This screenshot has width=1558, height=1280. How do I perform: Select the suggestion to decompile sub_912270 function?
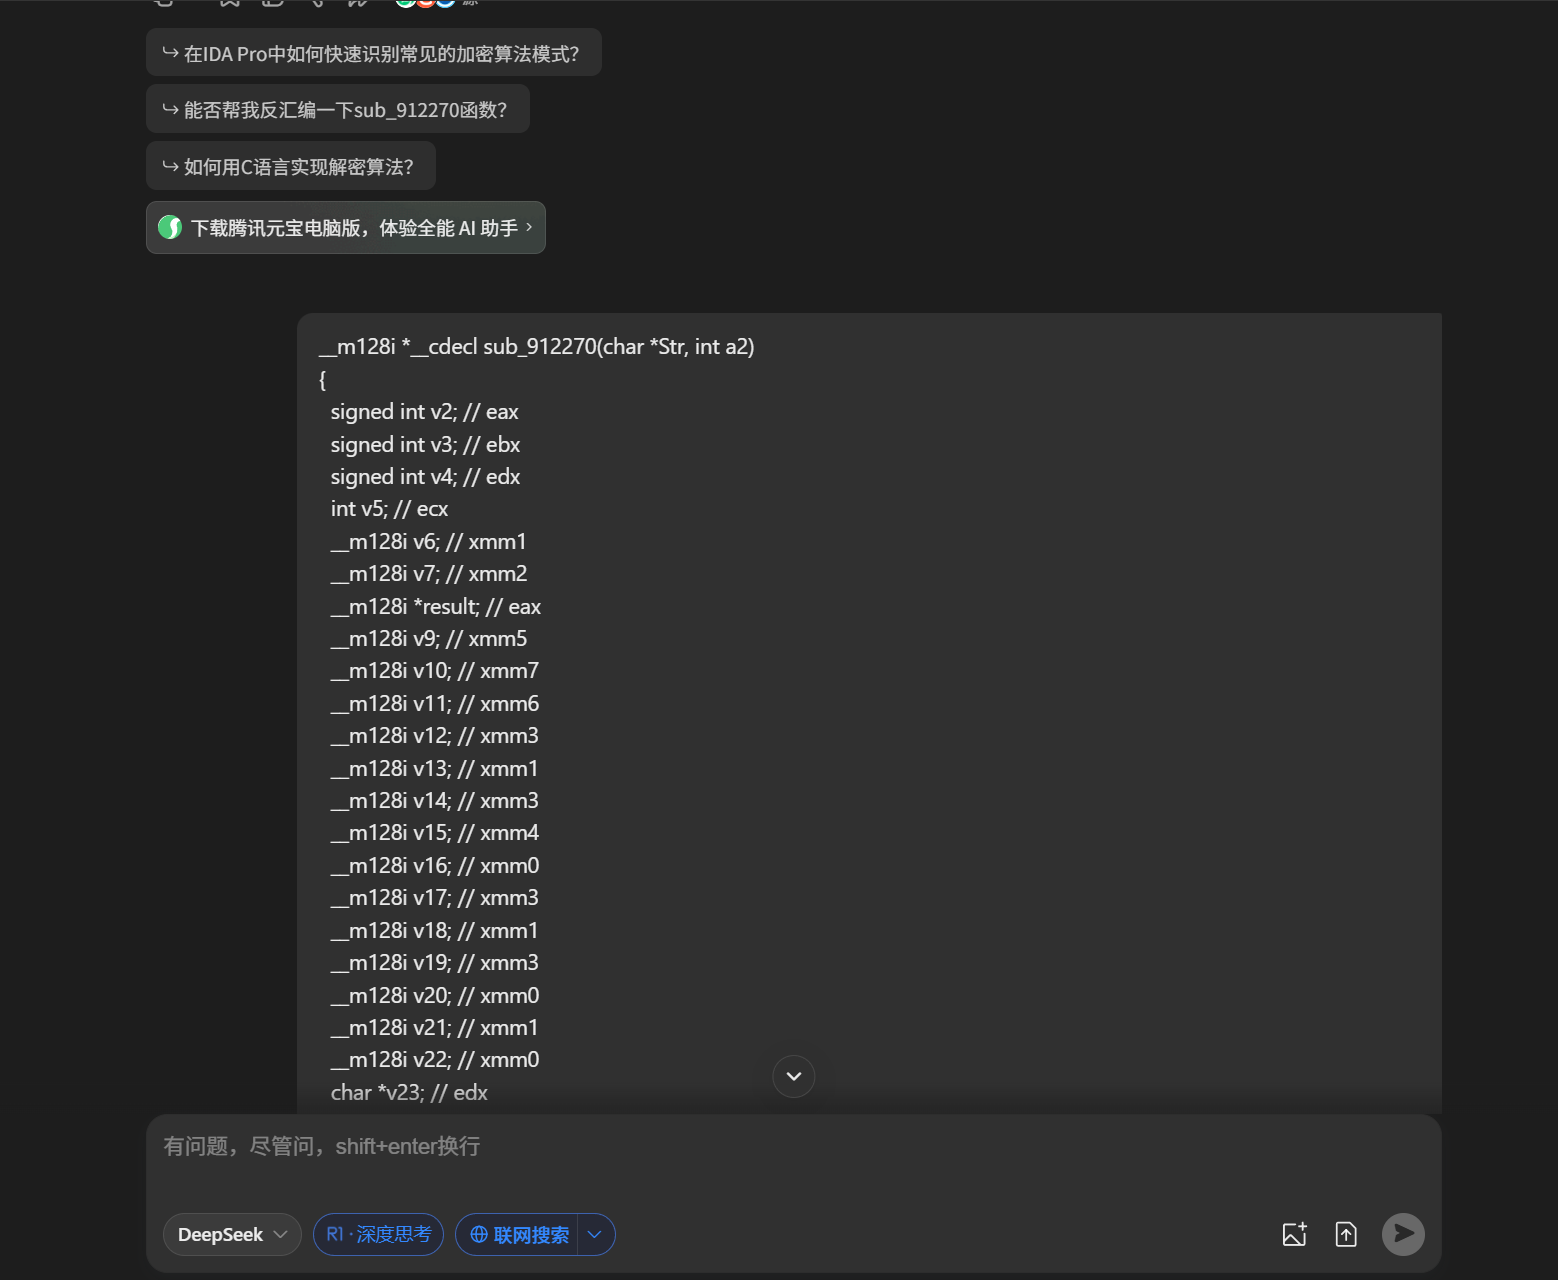pos(345,110)
